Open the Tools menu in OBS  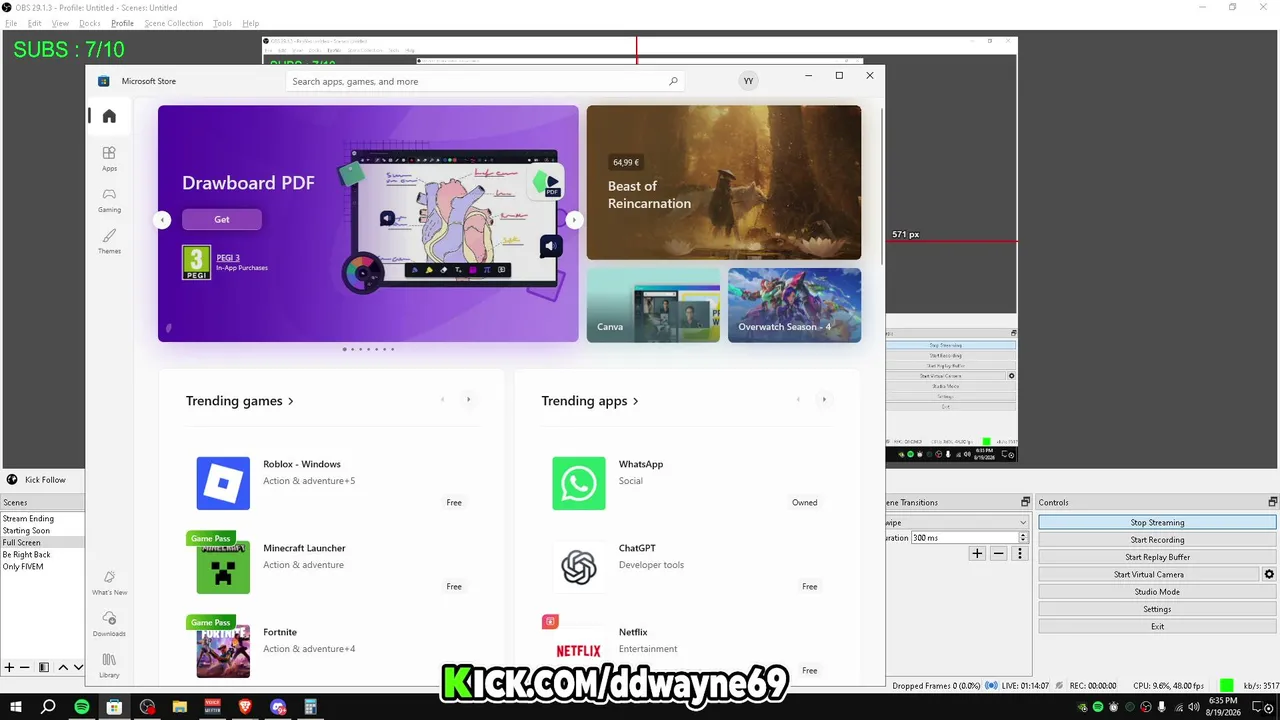222,23
